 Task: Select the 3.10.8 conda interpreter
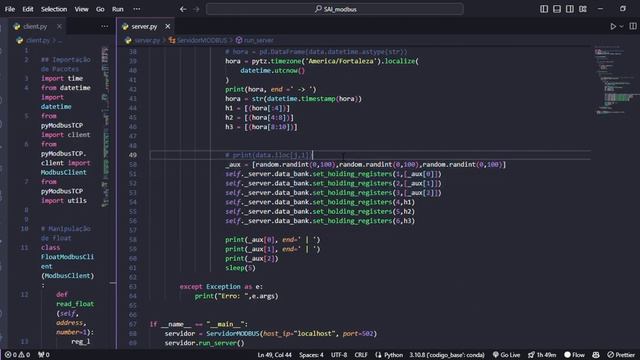(447, 355)
